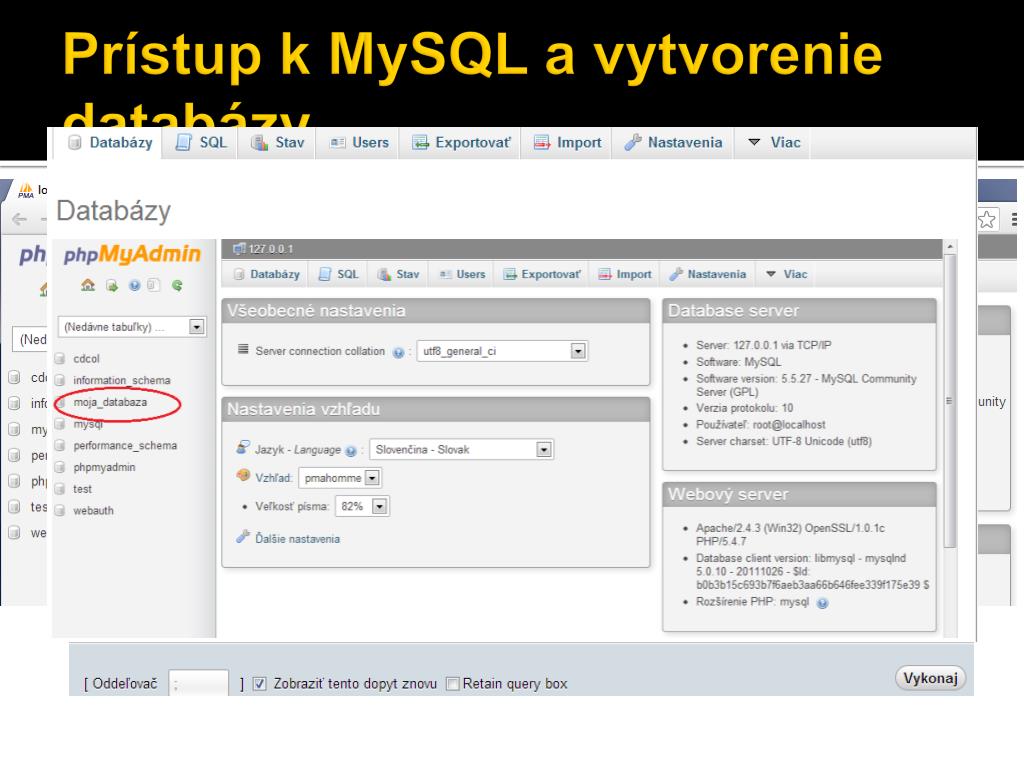Click the Vykonaj button

tap(930, 679)
